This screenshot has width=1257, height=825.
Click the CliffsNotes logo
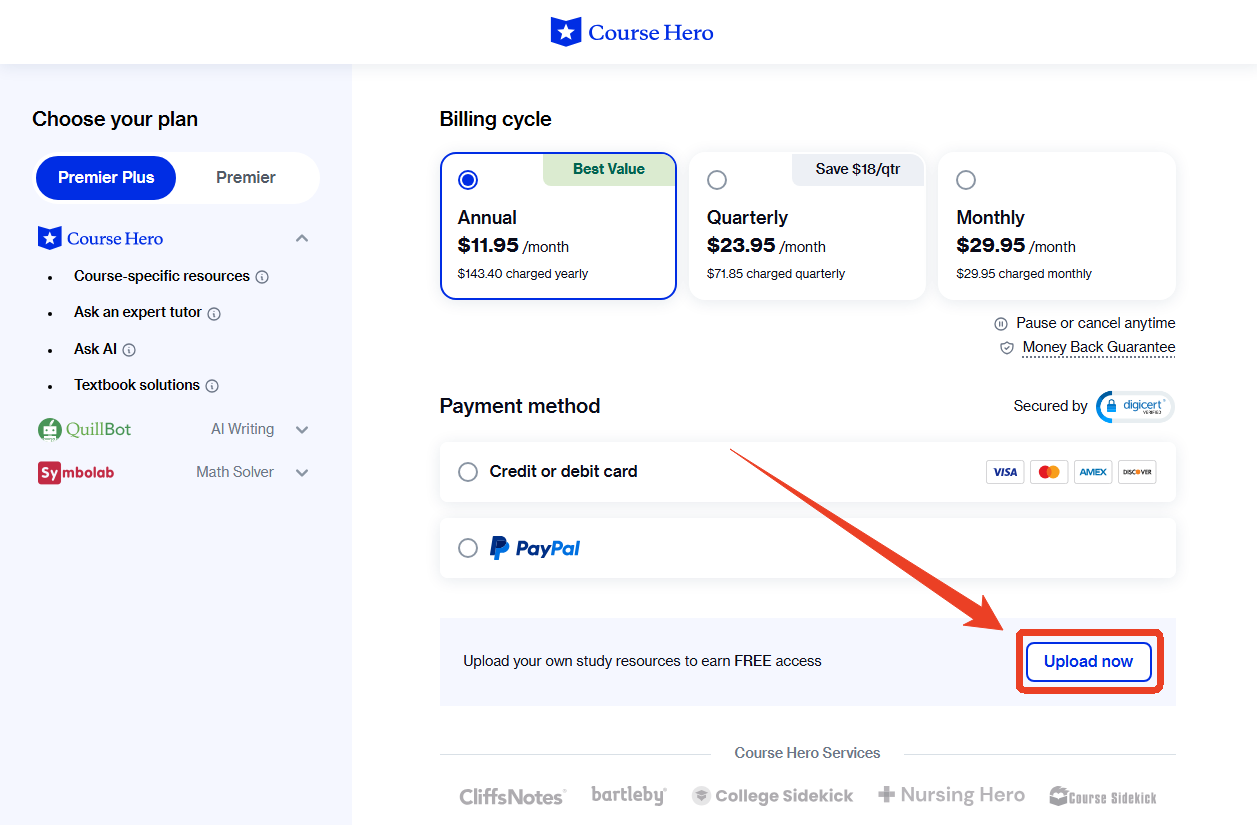tap(513, 797)
